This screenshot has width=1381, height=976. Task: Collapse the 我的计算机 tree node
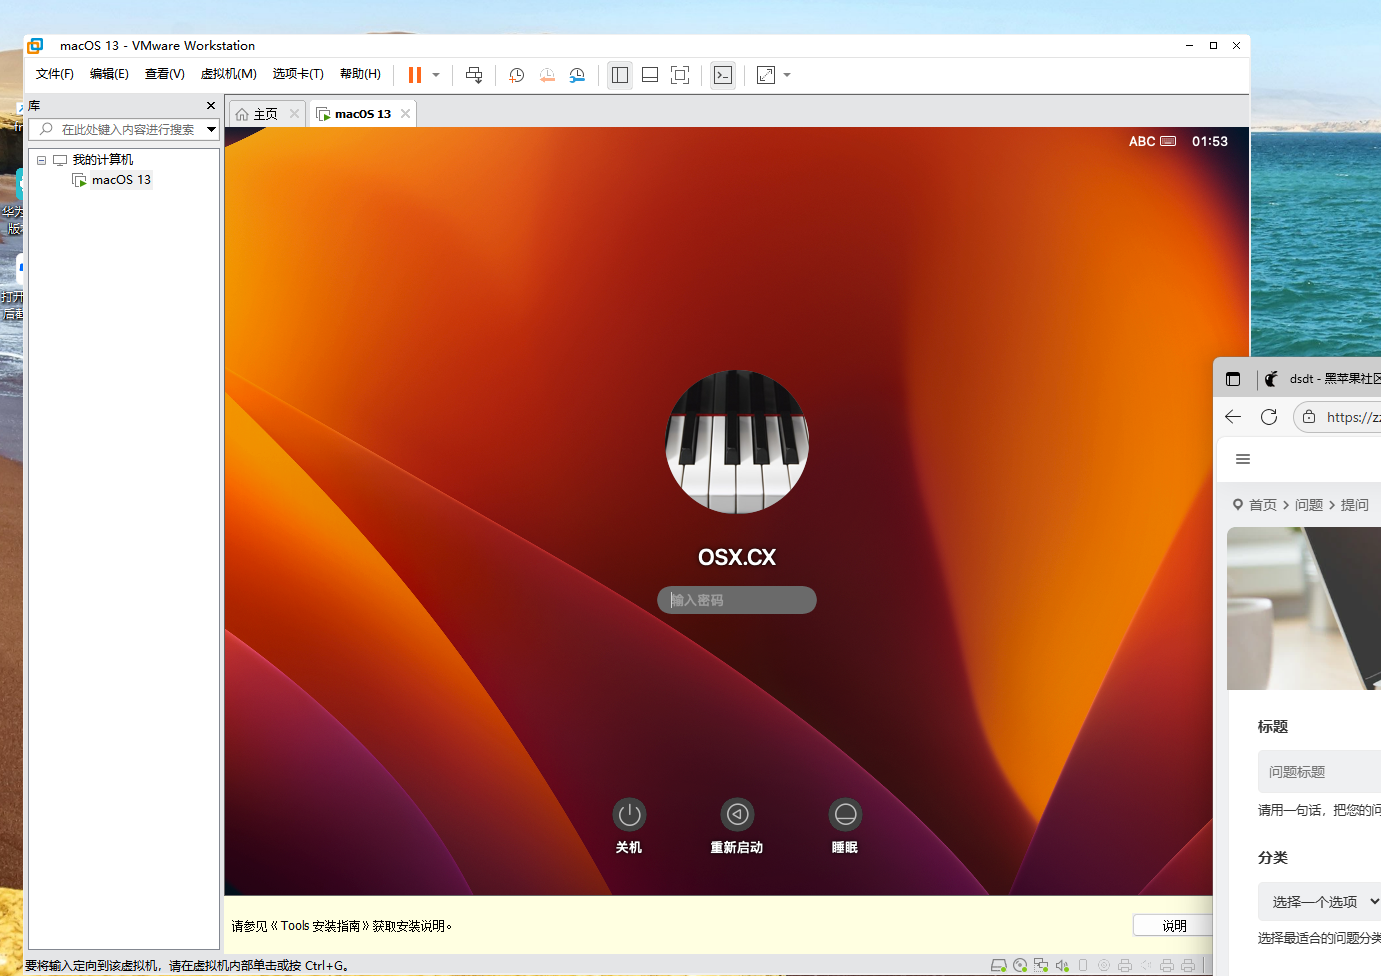pyautogui.click(x=41, y=160)
